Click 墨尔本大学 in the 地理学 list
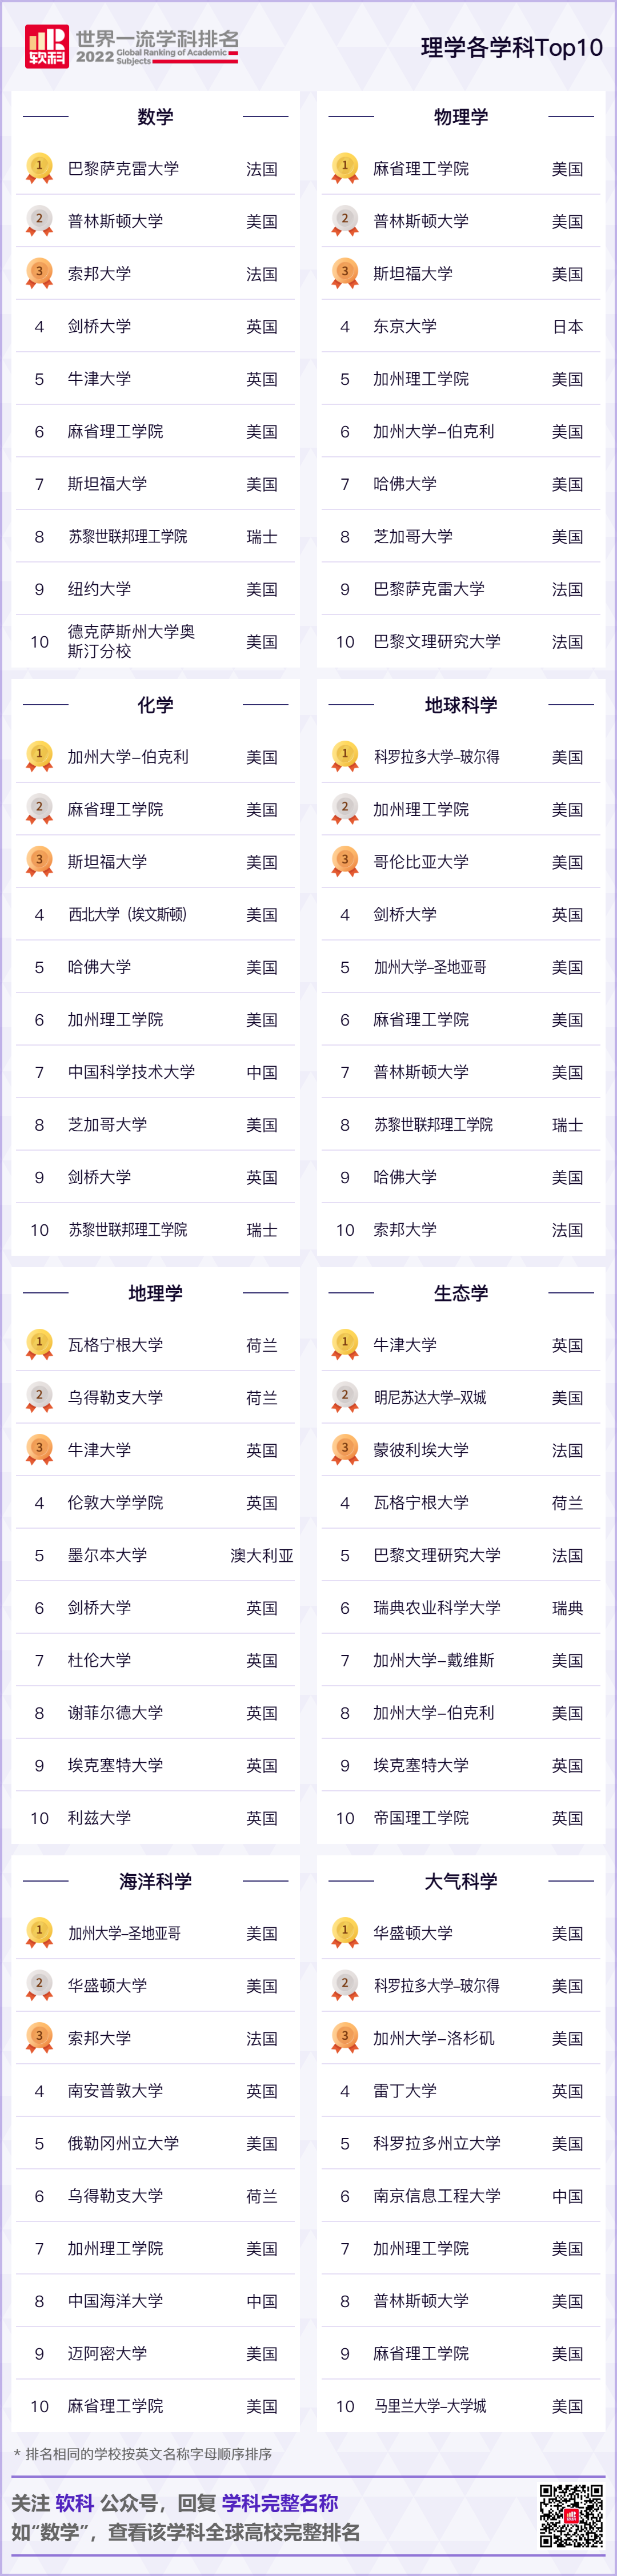Image resolution: width=617 pixels, height=2576 pixels. click(x=107, y=1555)
